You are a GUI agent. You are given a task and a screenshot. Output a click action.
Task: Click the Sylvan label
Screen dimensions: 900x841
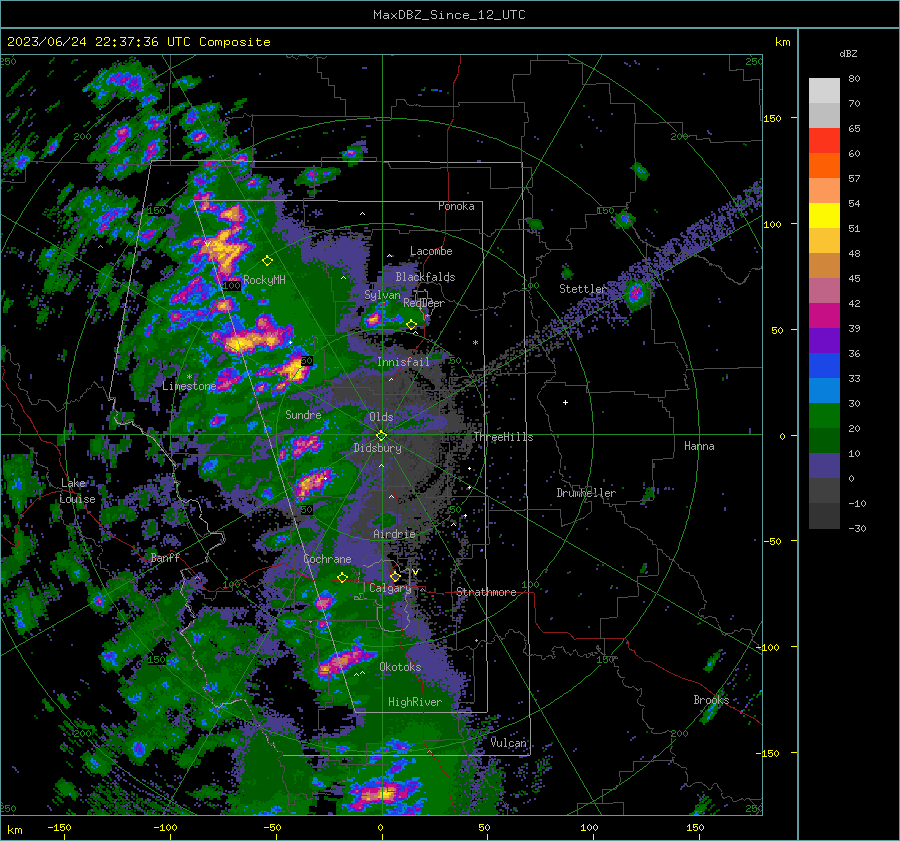coord(382,295)
